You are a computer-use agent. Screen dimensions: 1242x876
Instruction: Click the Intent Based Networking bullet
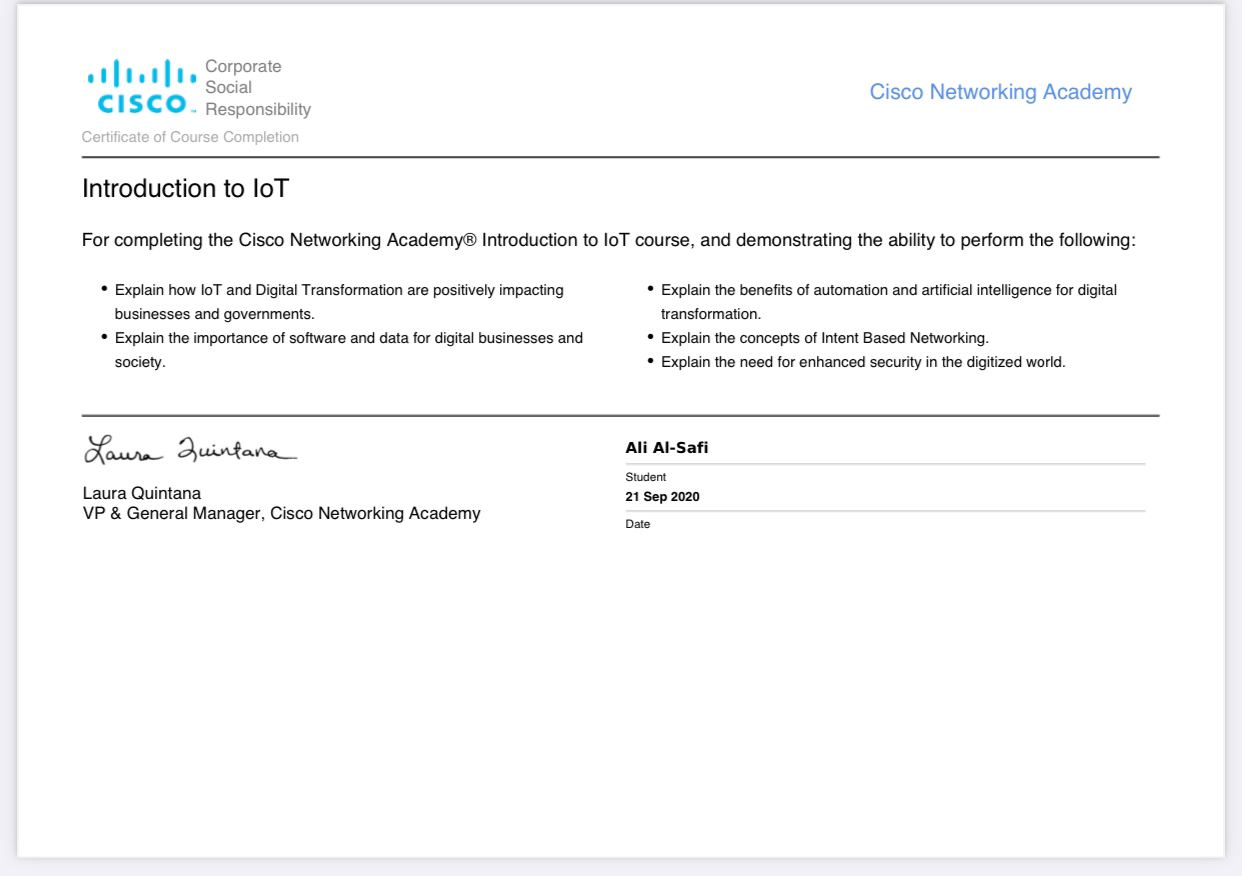824,338
